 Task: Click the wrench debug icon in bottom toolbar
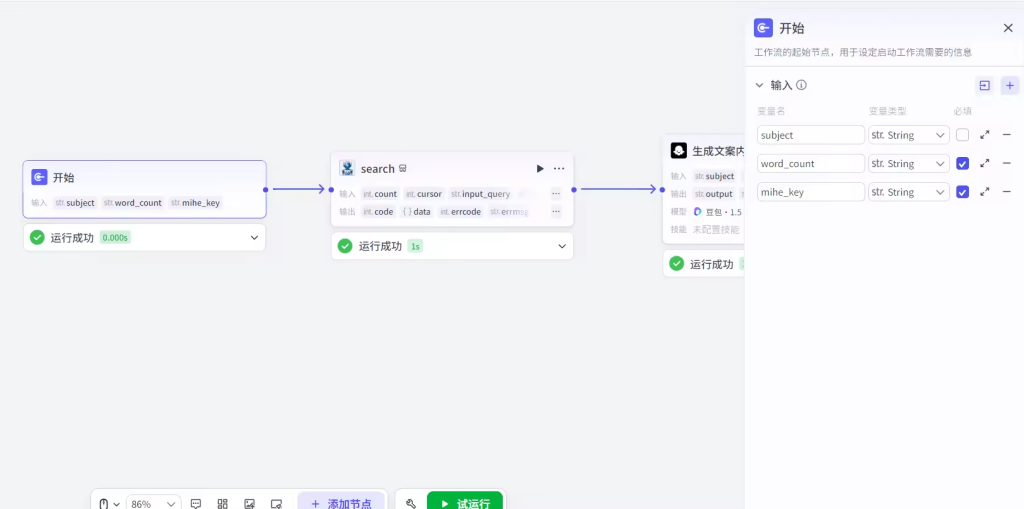[x=411, y=504]
